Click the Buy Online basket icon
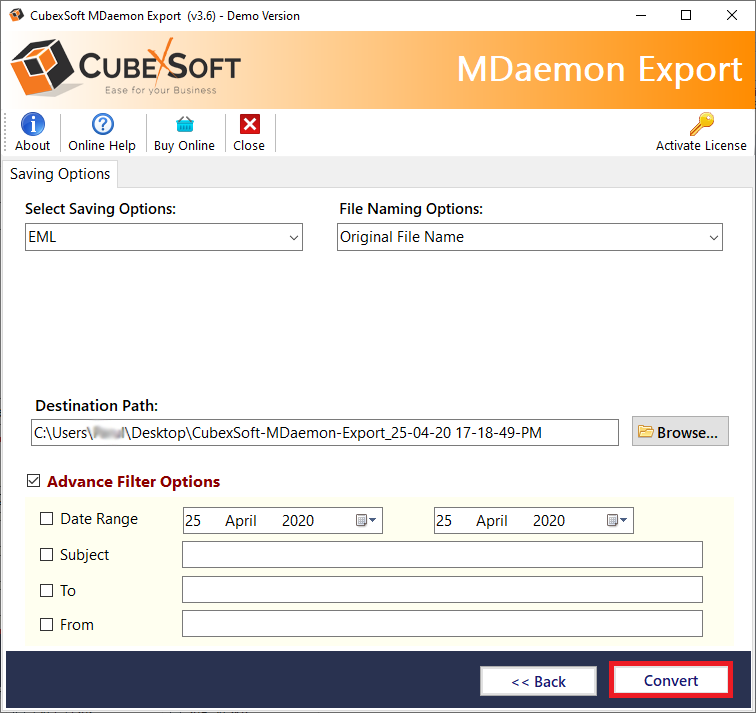This screenshot has height=713, width=756. [184, 124]
